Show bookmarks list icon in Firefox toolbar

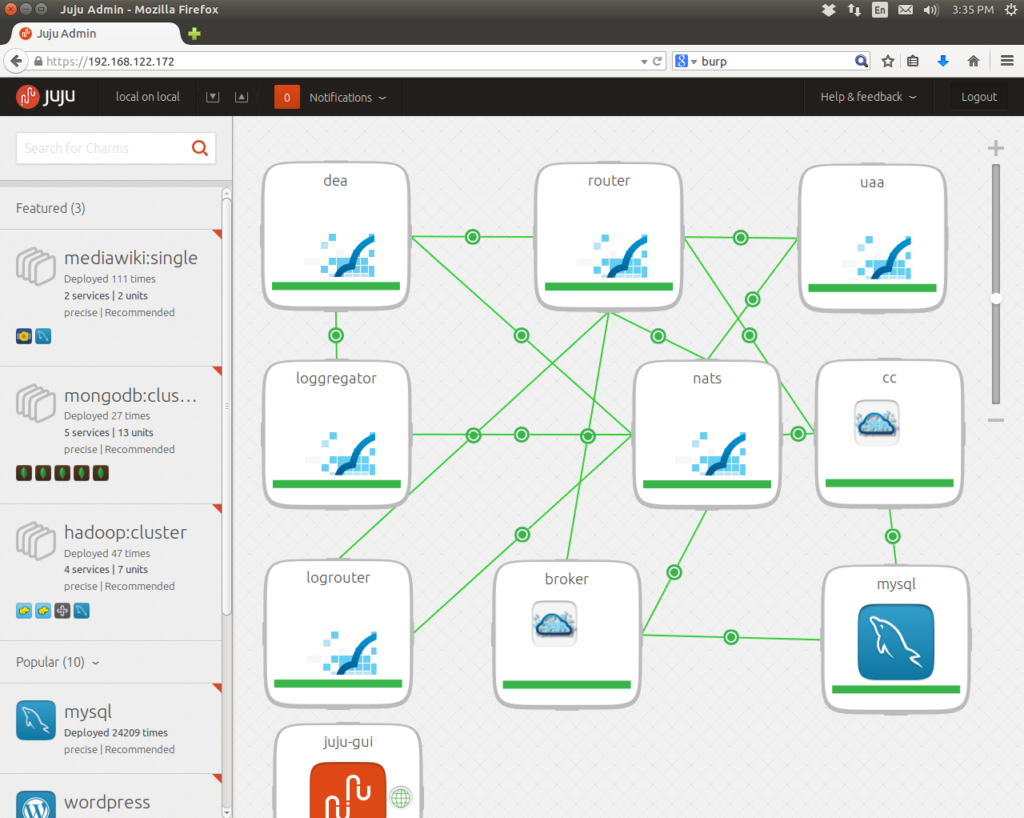coord(913,61)
